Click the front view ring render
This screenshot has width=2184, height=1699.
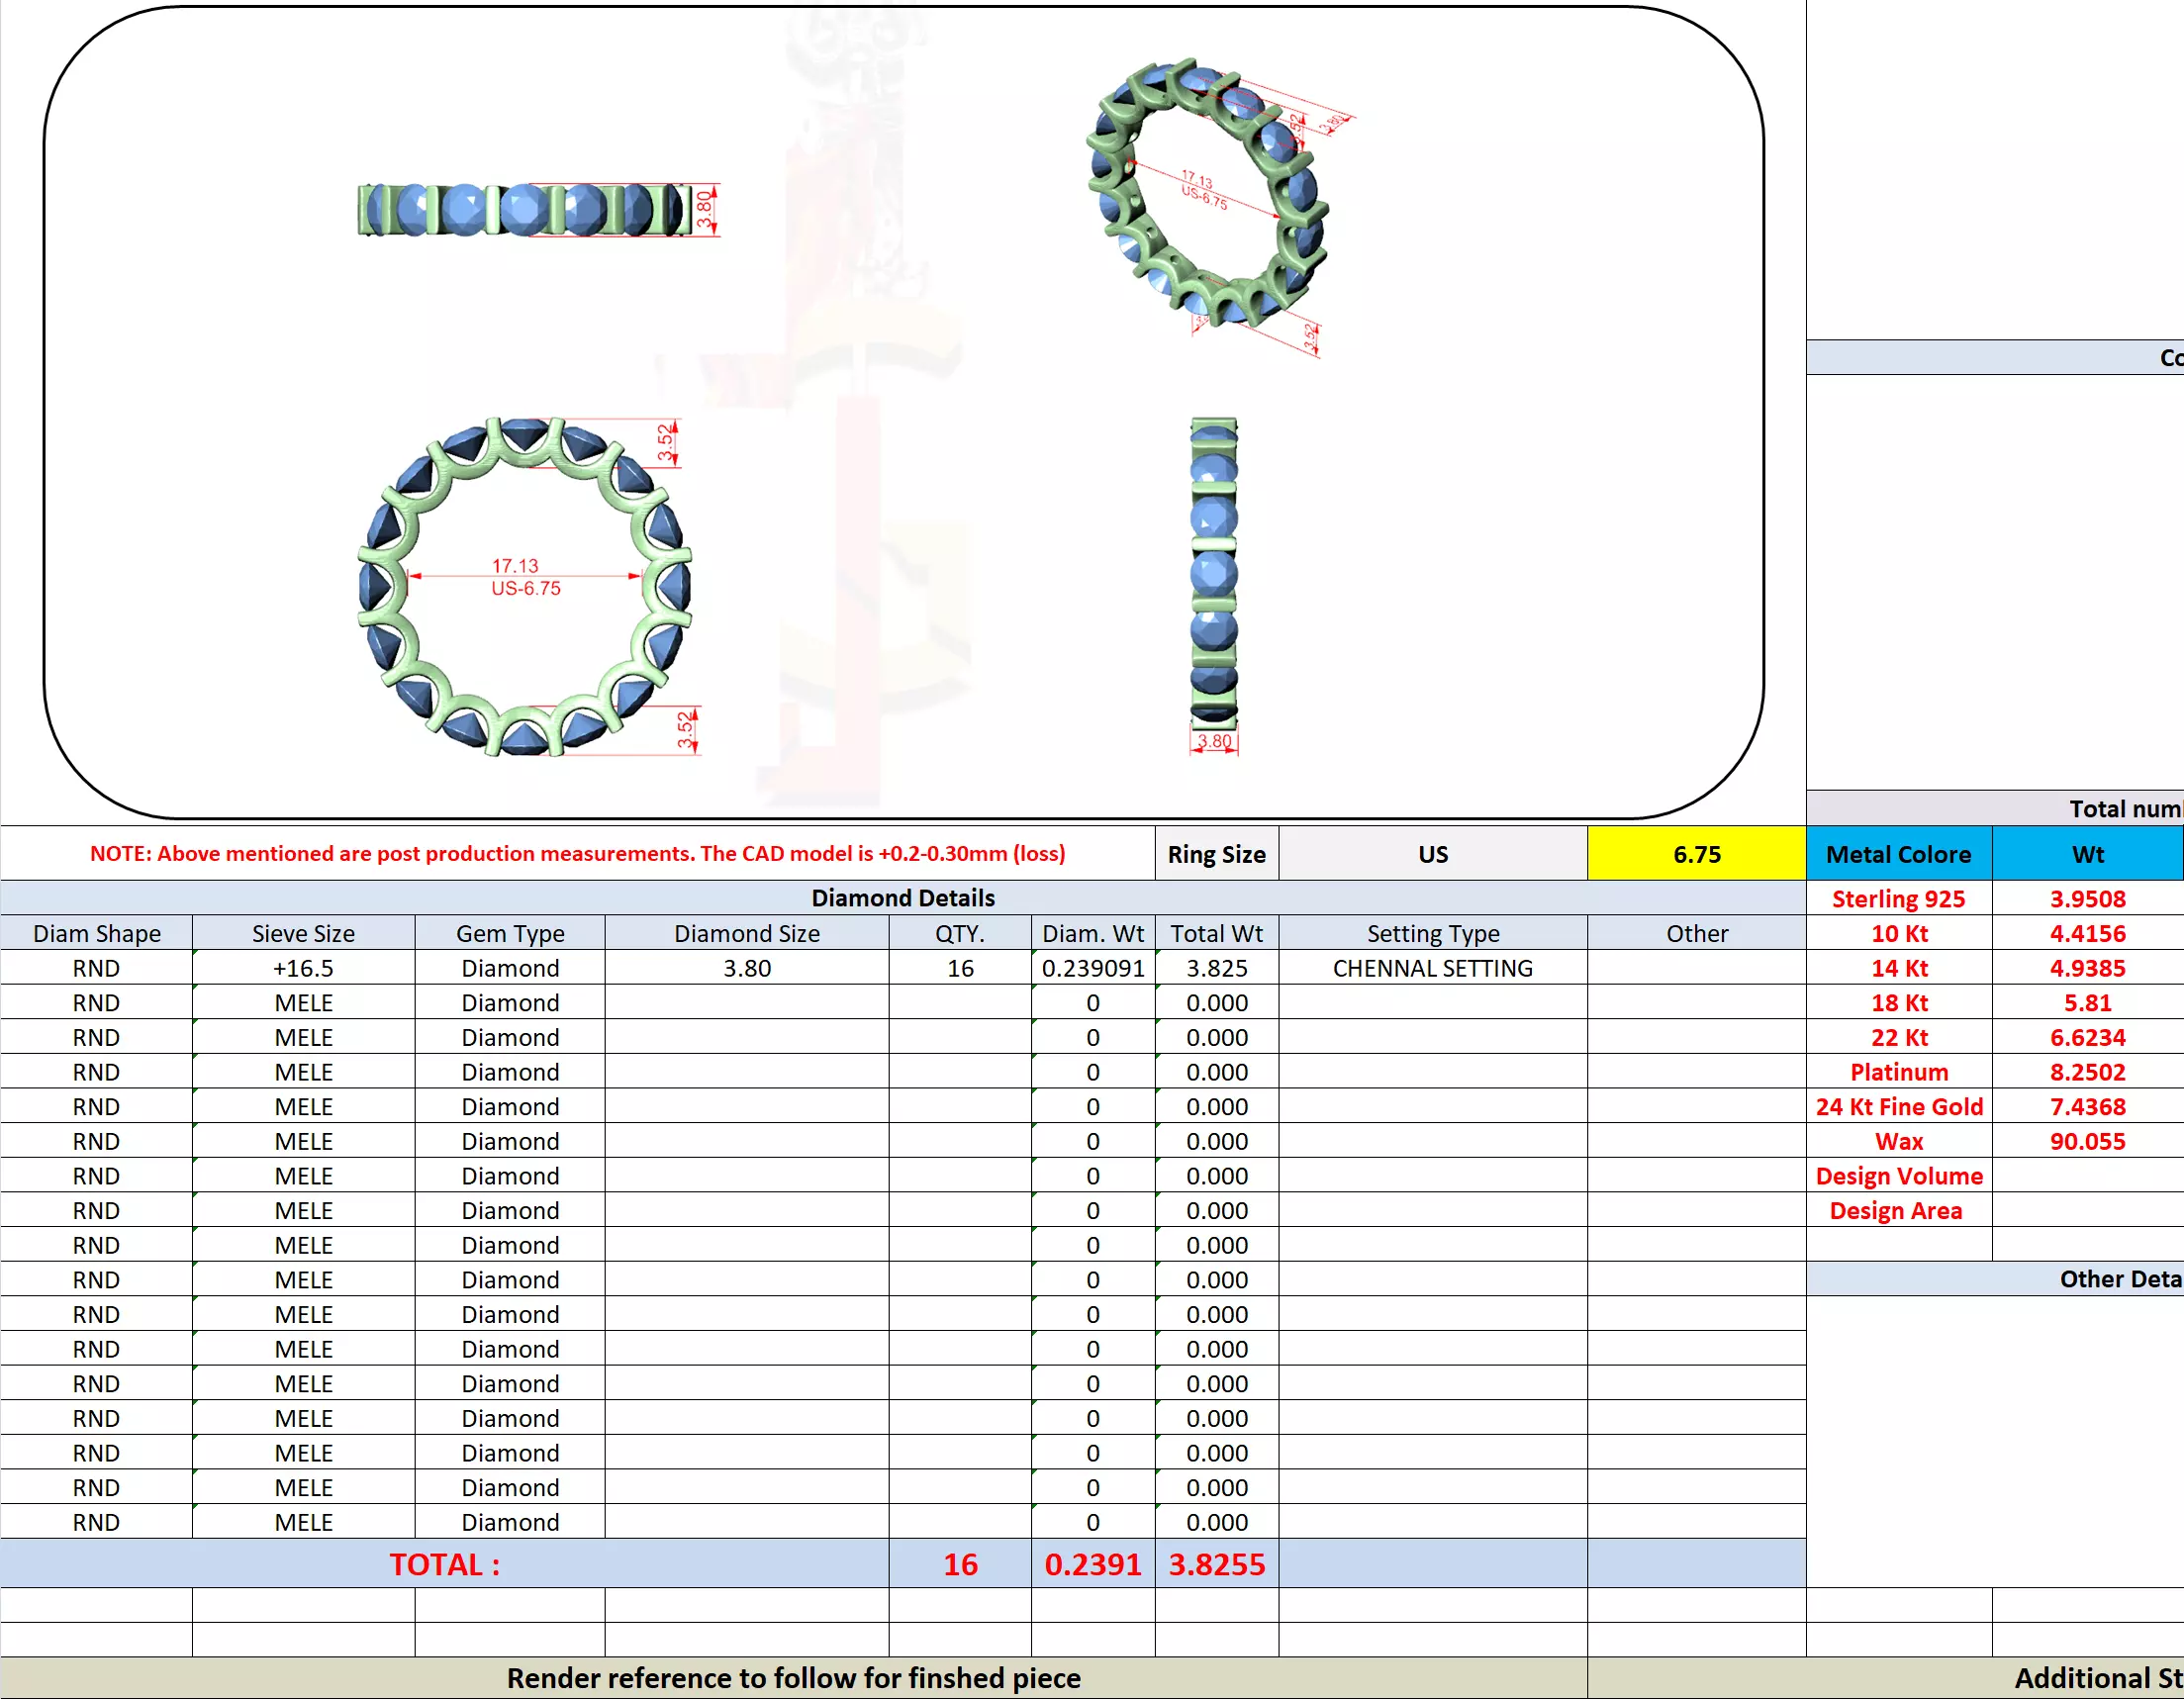click(525, 587)
